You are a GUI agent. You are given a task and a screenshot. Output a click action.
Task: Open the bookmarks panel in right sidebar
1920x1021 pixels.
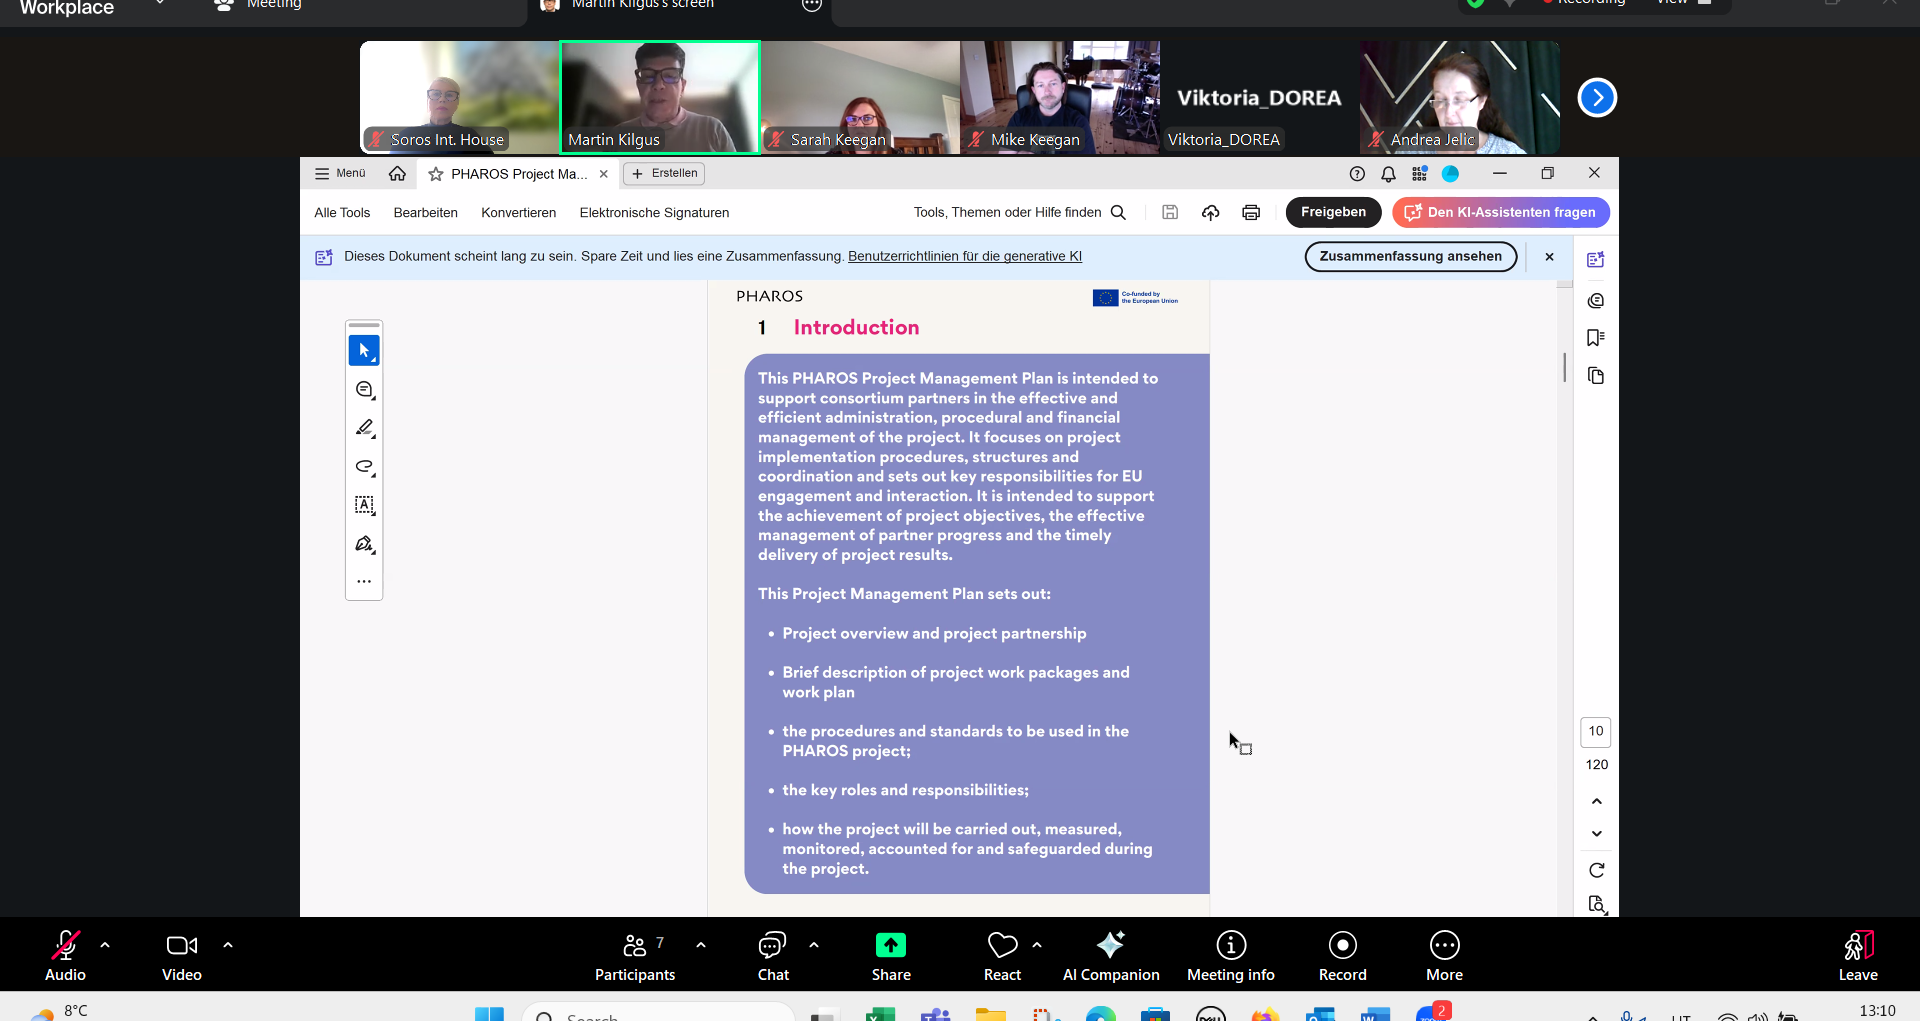[1596, 338]
